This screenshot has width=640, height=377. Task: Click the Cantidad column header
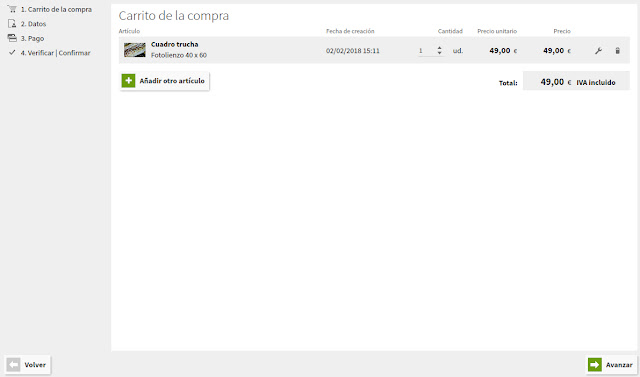[x=450, y=31]
